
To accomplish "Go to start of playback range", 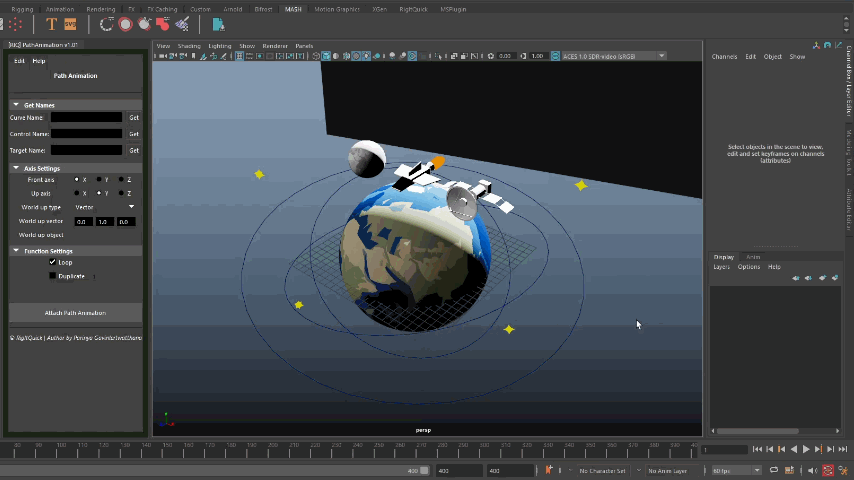I will pyautogui.click(x=757, y=449).
